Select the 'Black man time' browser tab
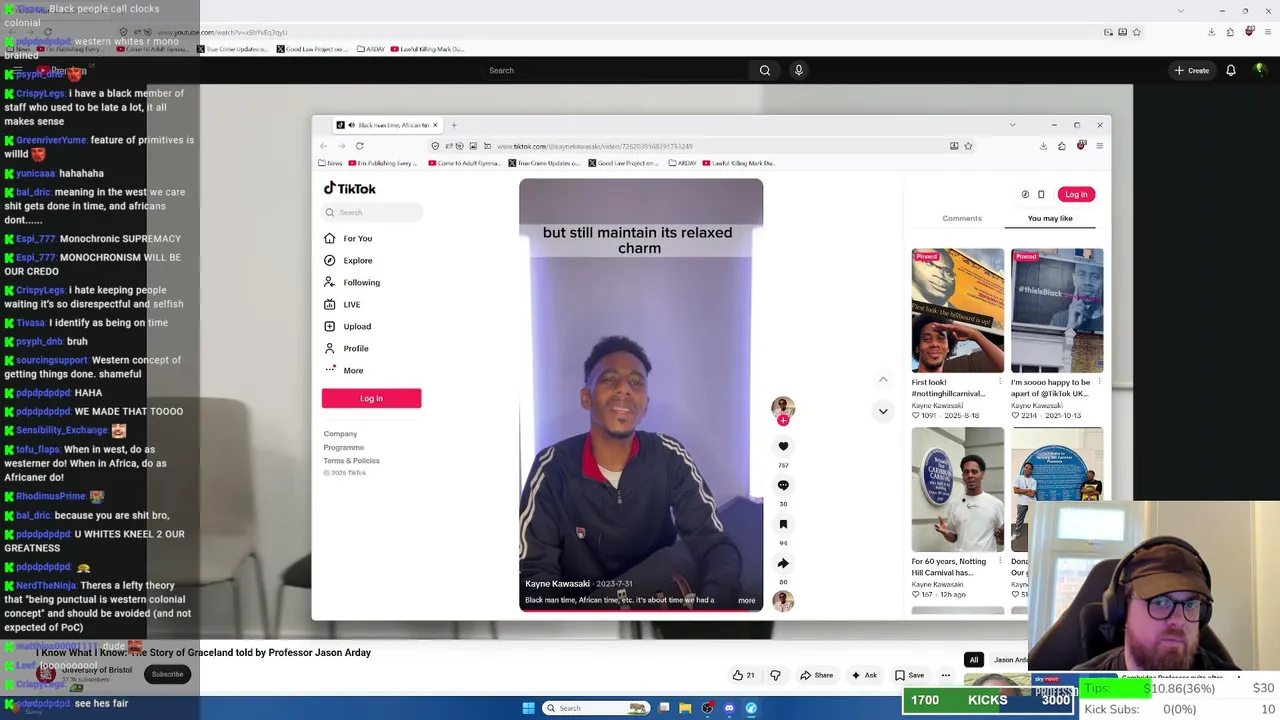The image size is (1280, 720). (386, 125)
